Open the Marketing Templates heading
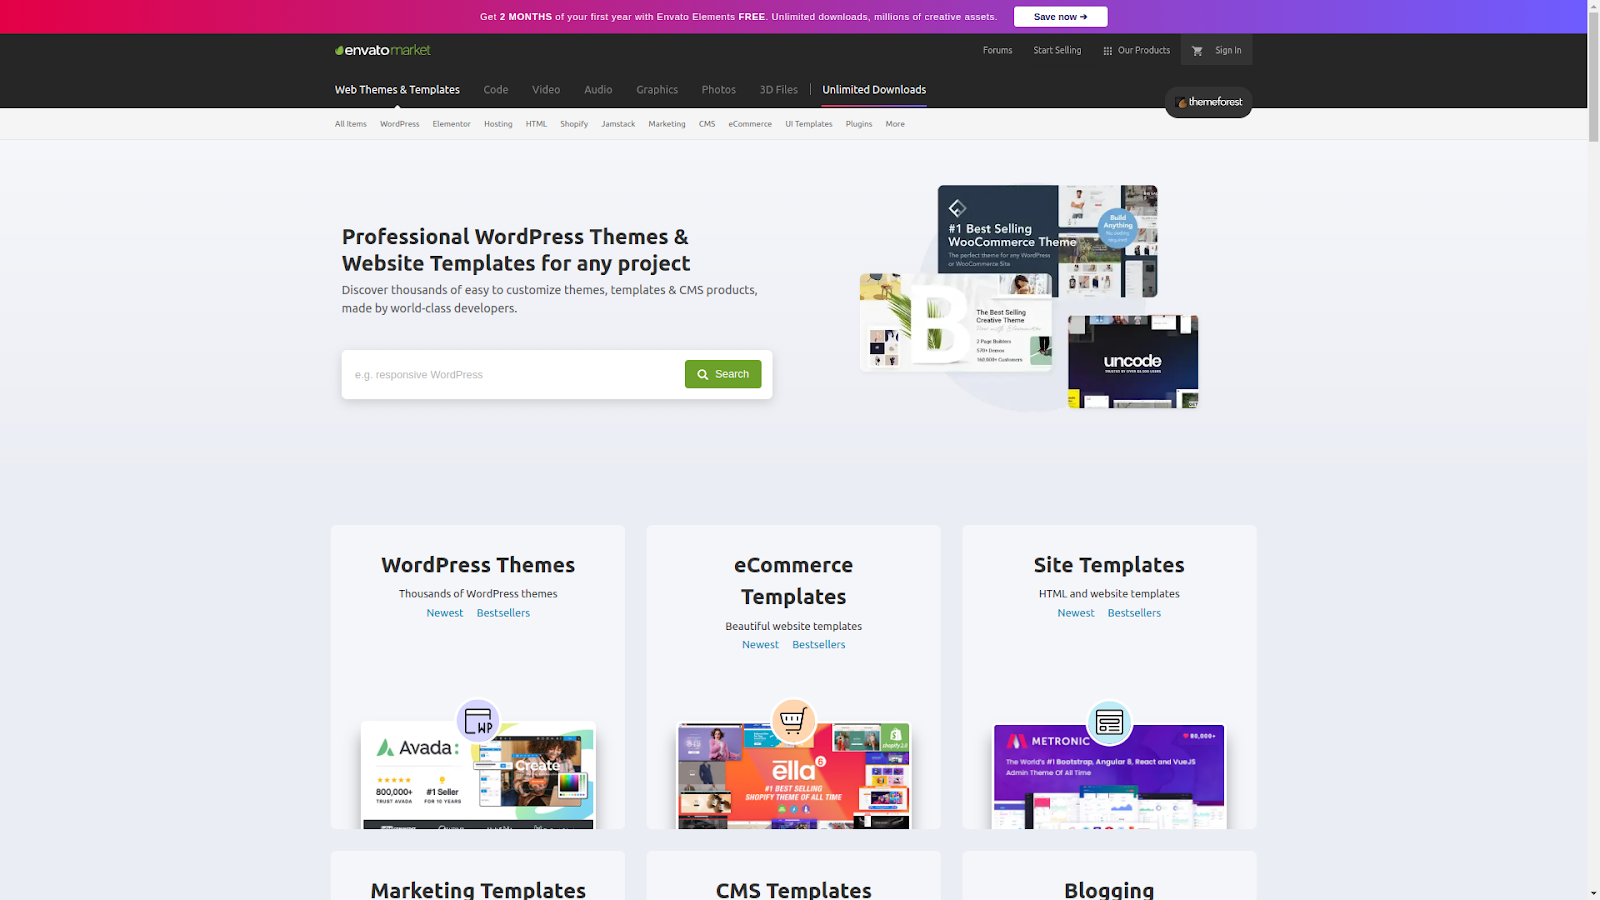The width and height of the screenshot is (1600, 900). pyautogui.click(x=478, y=889)
